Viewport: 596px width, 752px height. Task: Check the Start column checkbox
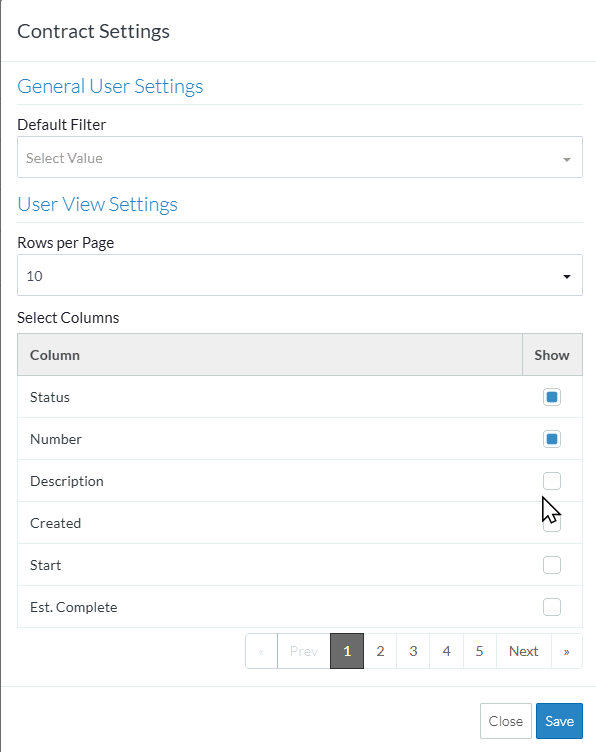click(551, 565)
